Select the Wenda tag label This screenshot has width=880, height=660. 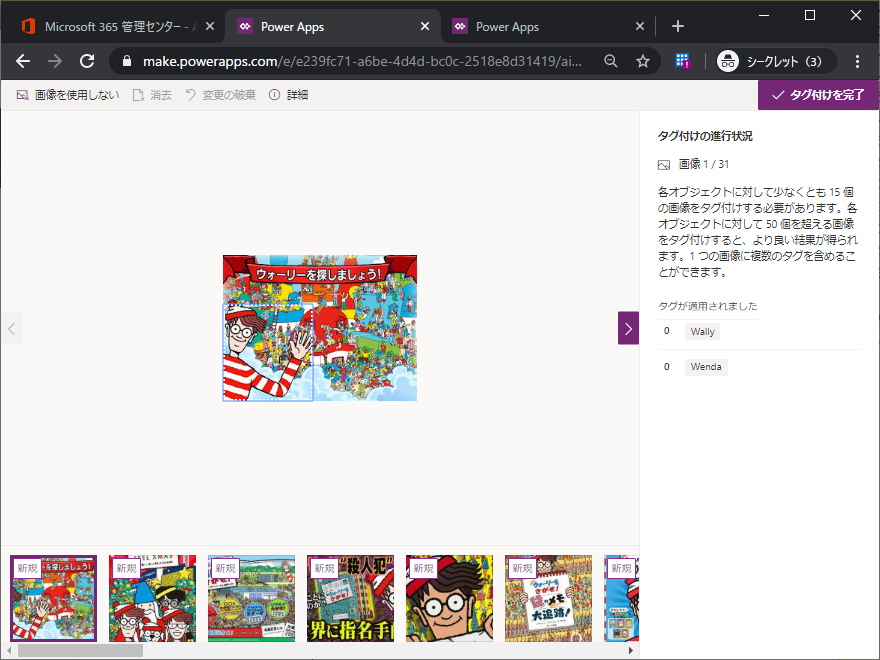tap(706, 367)
